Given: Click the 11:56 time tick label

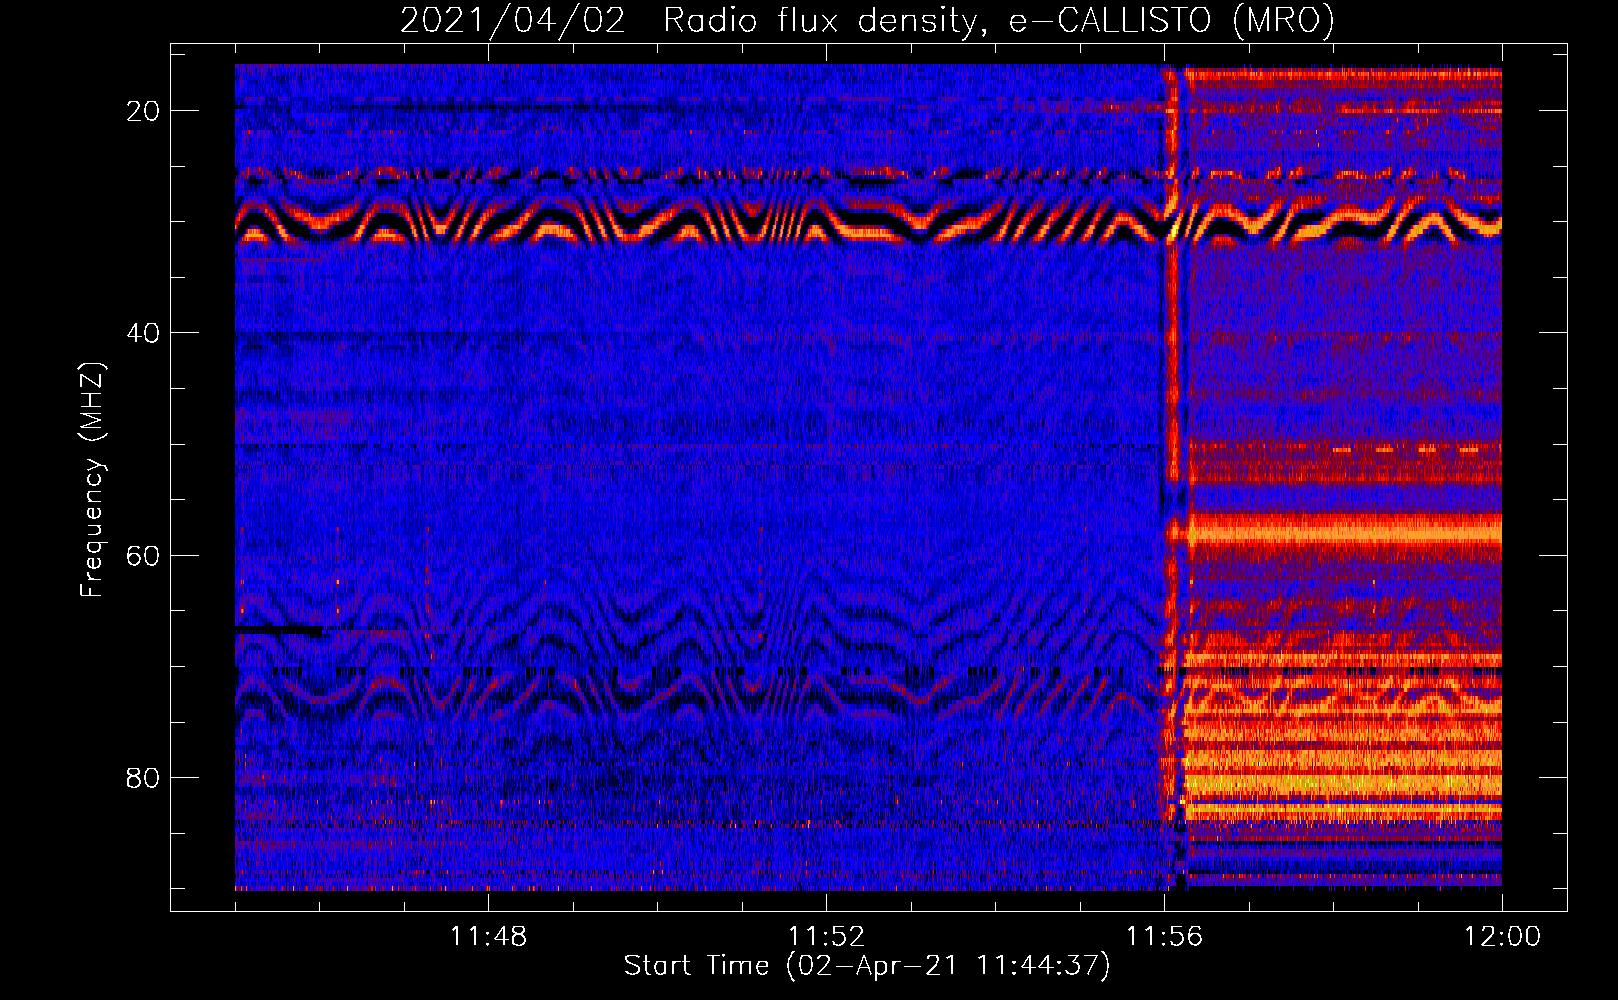Looking at the screenshot, I should (x=1164, y=936).
